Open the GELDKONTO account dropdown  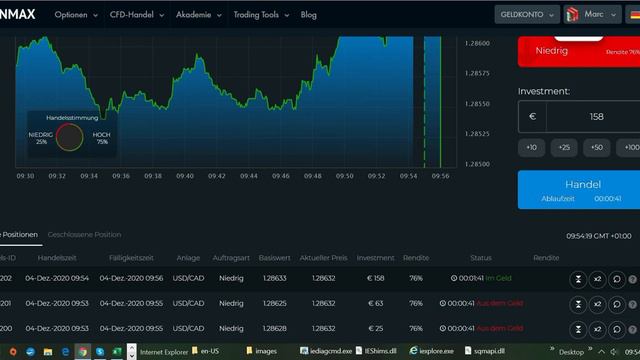(527, 15)
